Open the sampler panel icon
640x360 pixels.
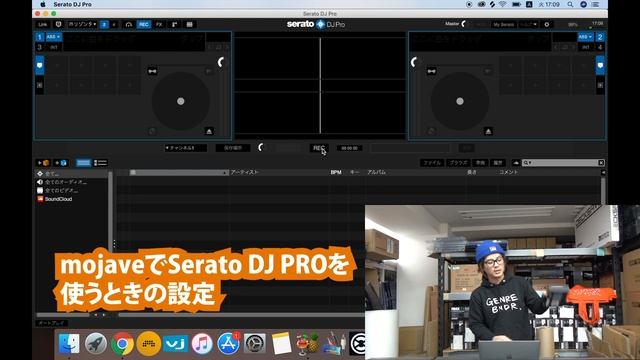[174, 24]
